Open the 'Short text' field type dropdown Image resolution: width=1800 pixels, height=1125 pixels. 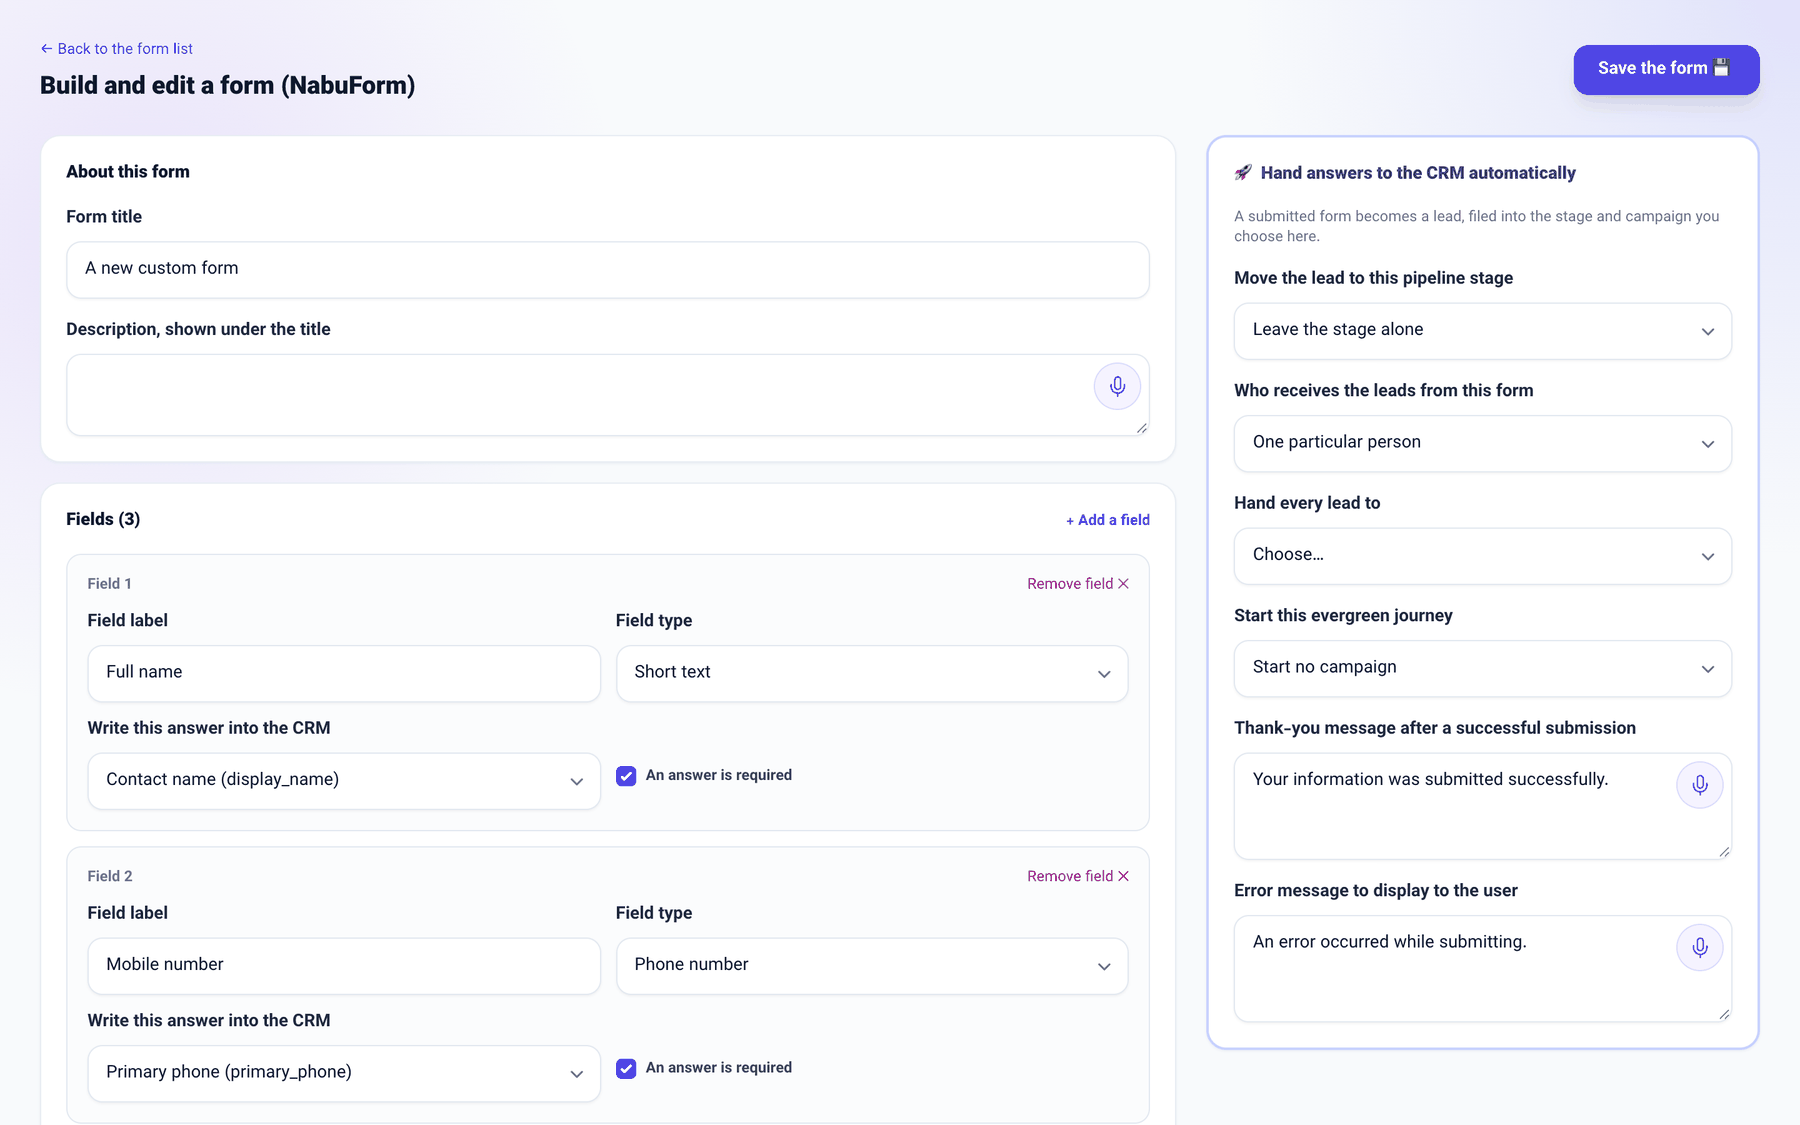[x=872, y=673]
